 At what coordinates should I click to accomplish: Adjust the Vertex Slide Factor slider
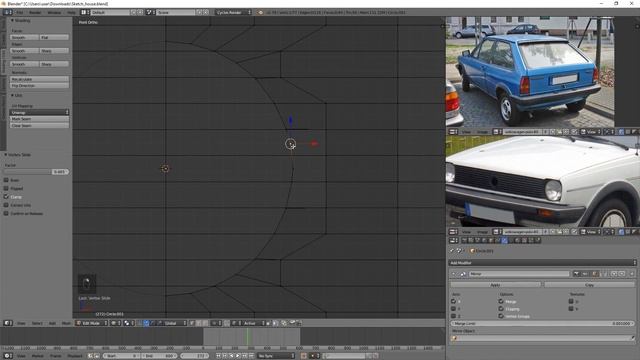(x=37, y=172)
